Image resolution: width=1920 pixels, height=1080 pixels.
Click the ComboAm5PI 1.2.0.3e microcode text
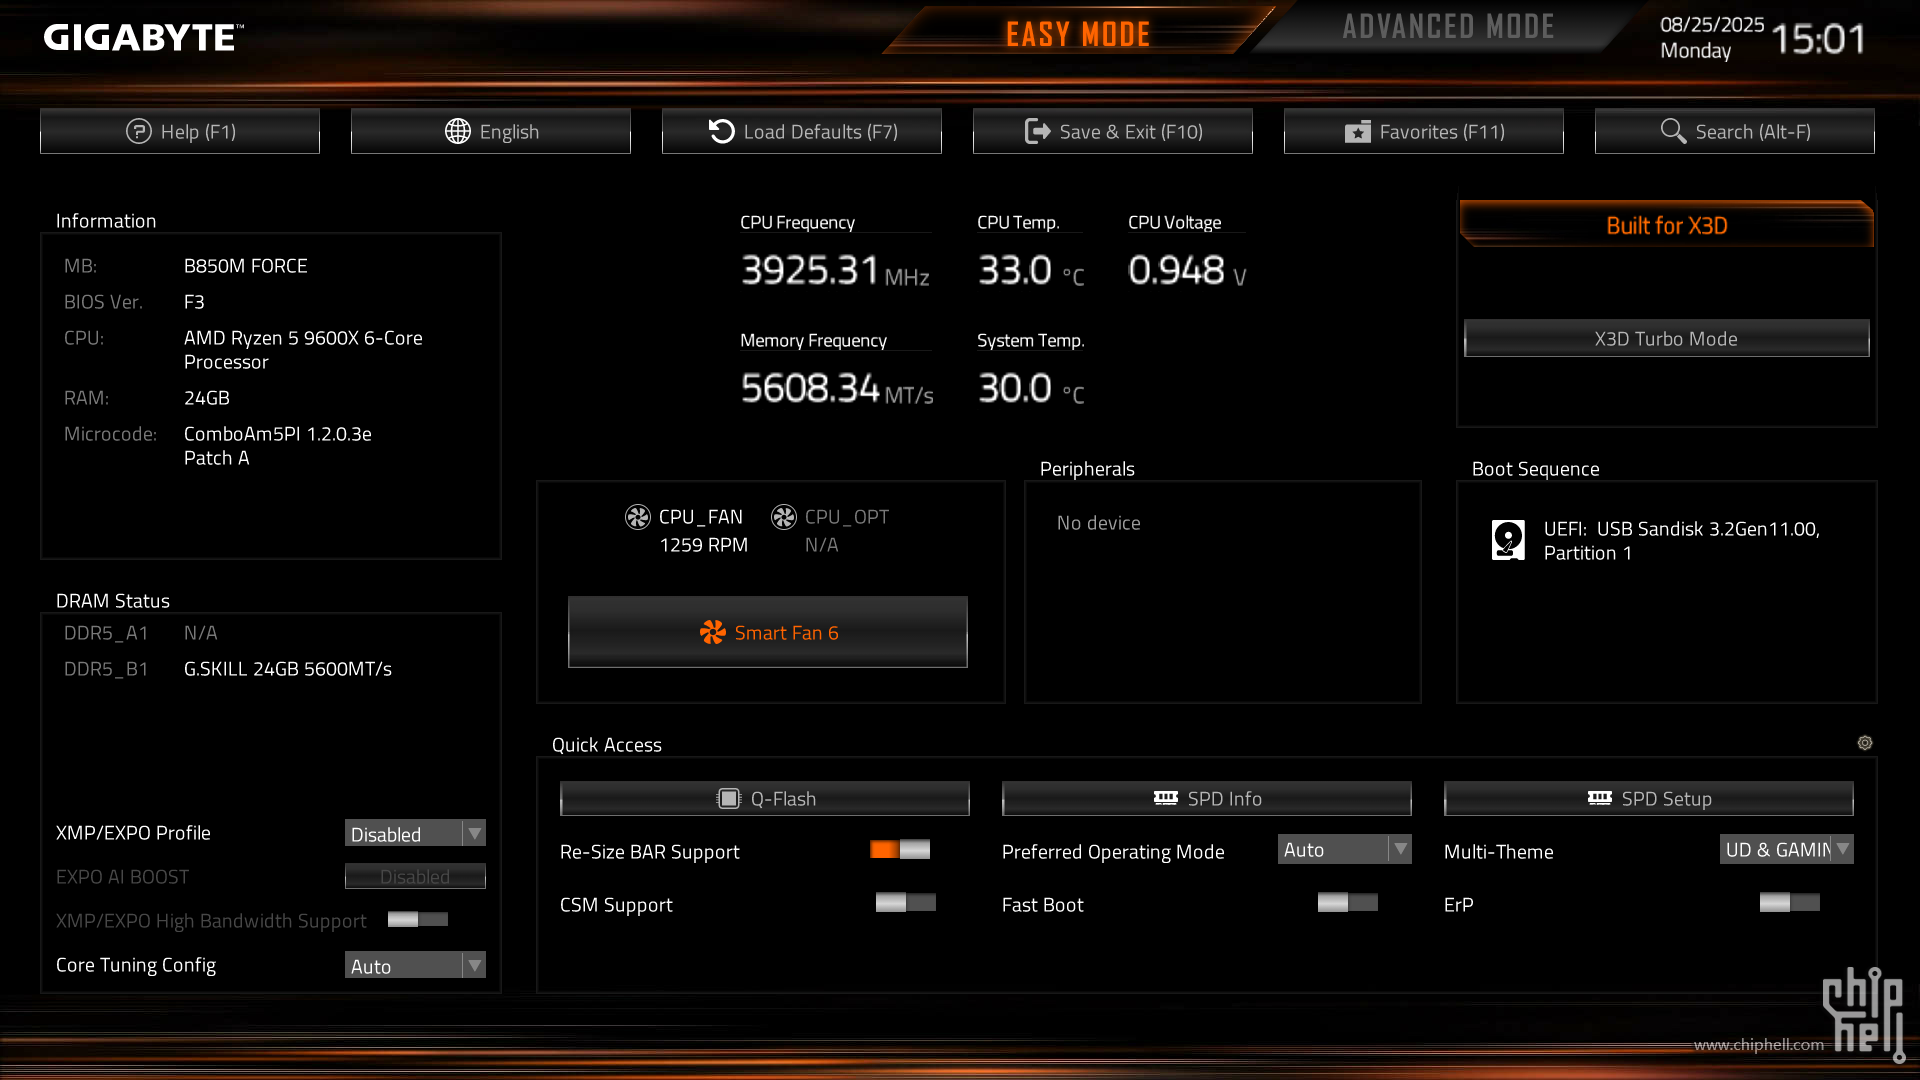[x=277, y=445]
